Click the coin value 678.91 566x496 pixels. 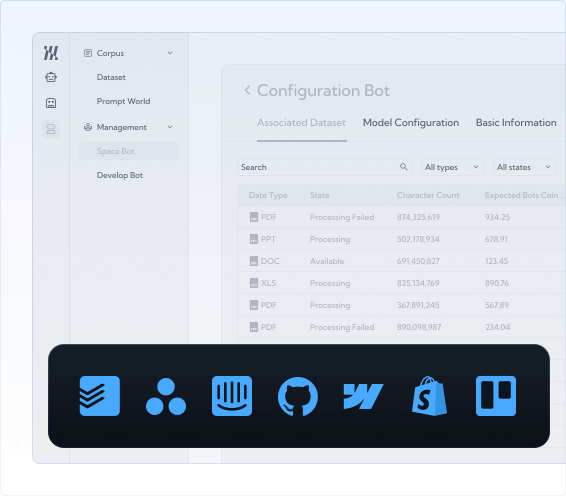pyautogui.click(x=496, y=239)
